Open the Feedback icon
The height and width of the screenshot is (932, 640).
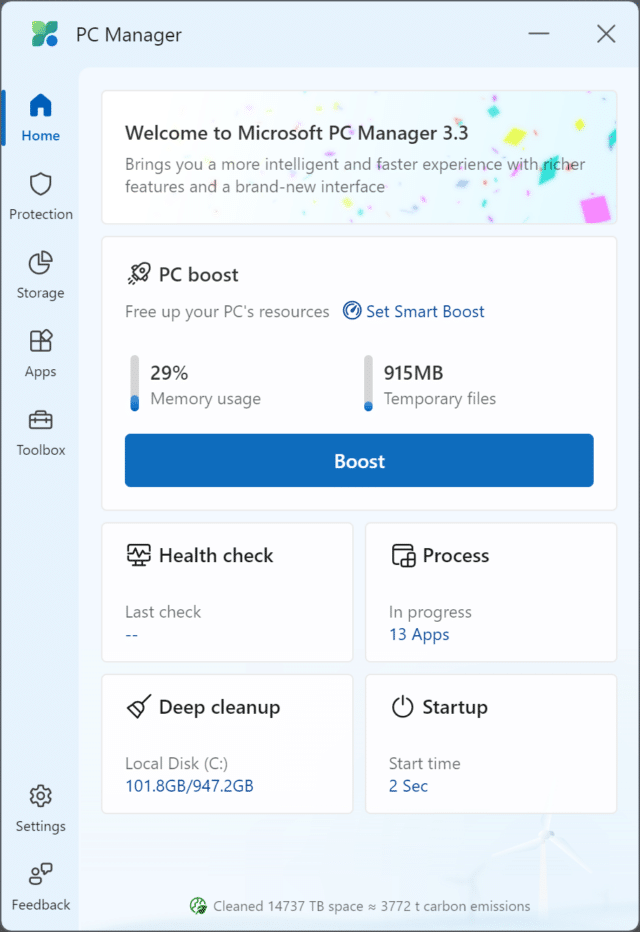[x=40, y=874]
